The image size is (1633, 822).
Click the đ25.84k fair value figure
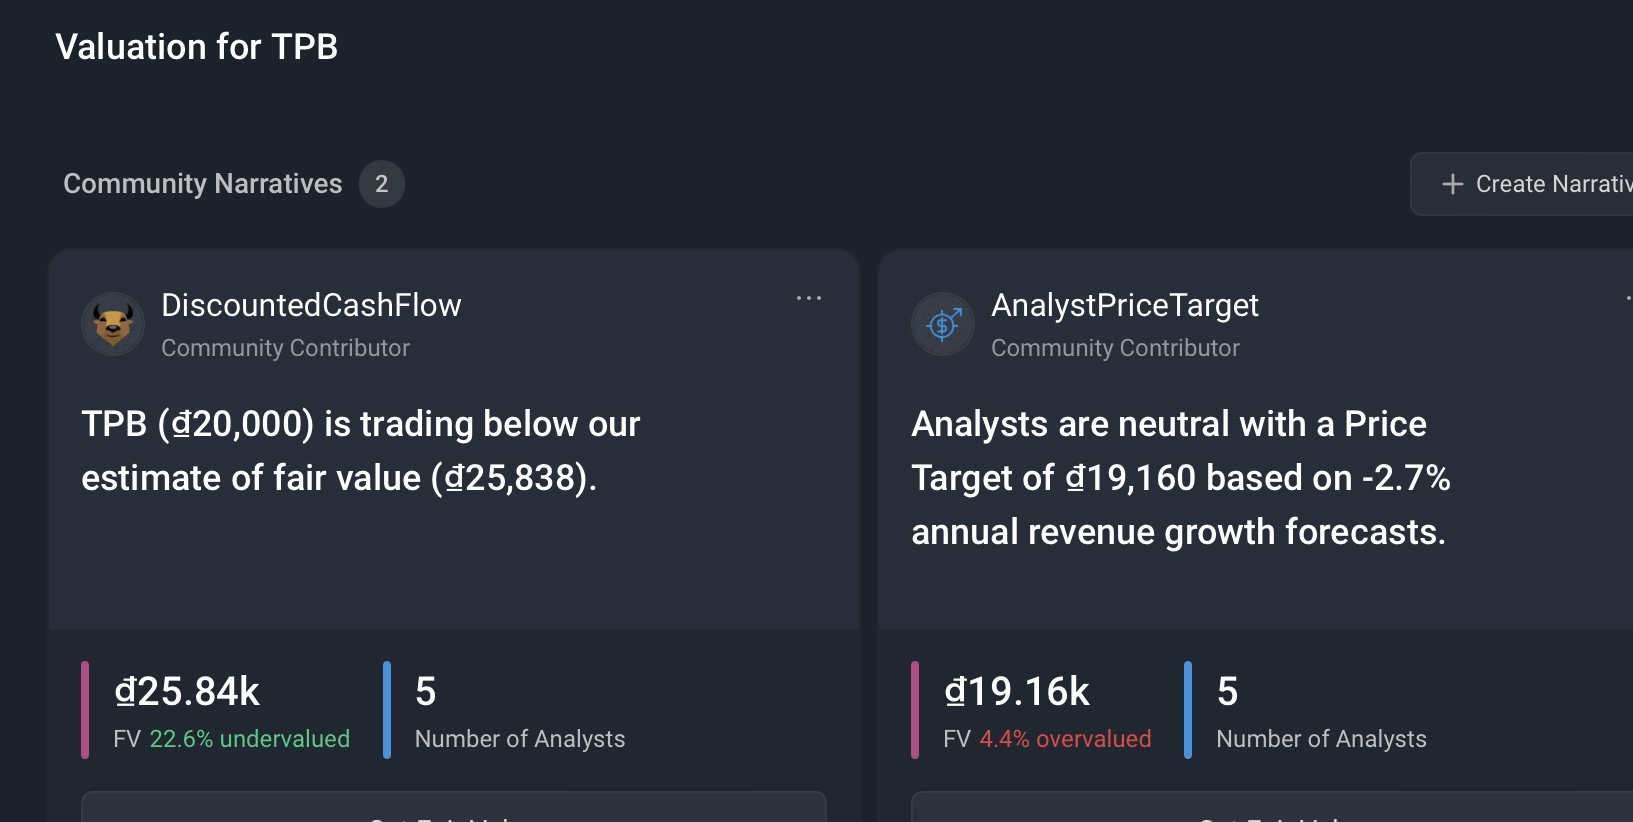187,691
